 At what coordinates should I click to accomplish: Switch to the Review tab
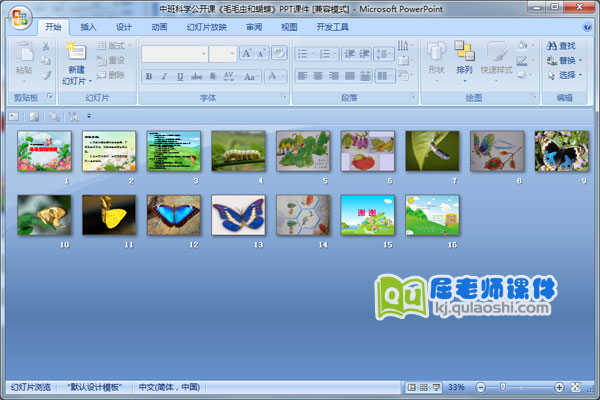click(254, 27)
